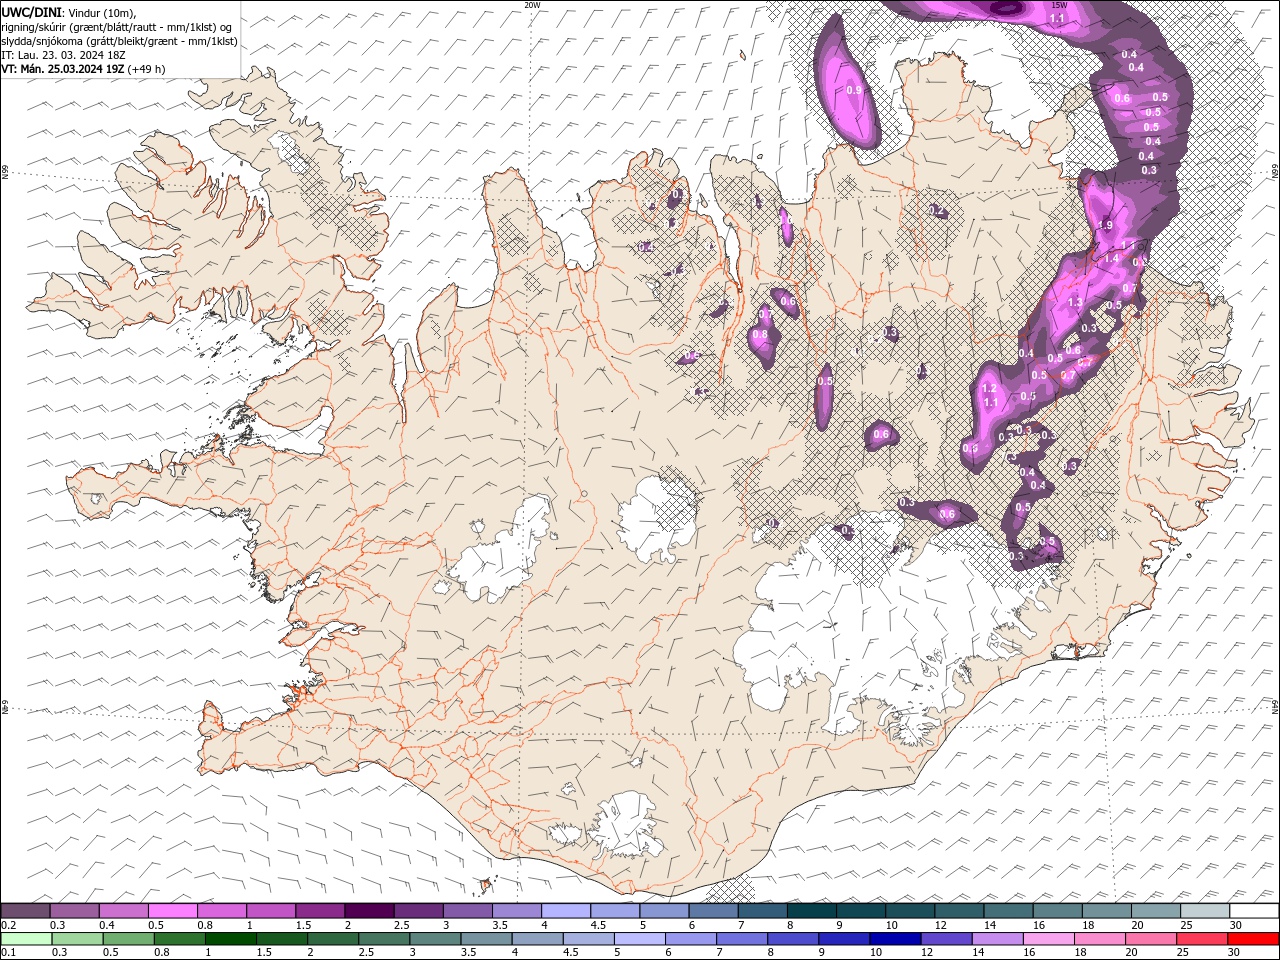
Task: Click the '1.4' precipitation value on map
Action: tap(1111, 258)
